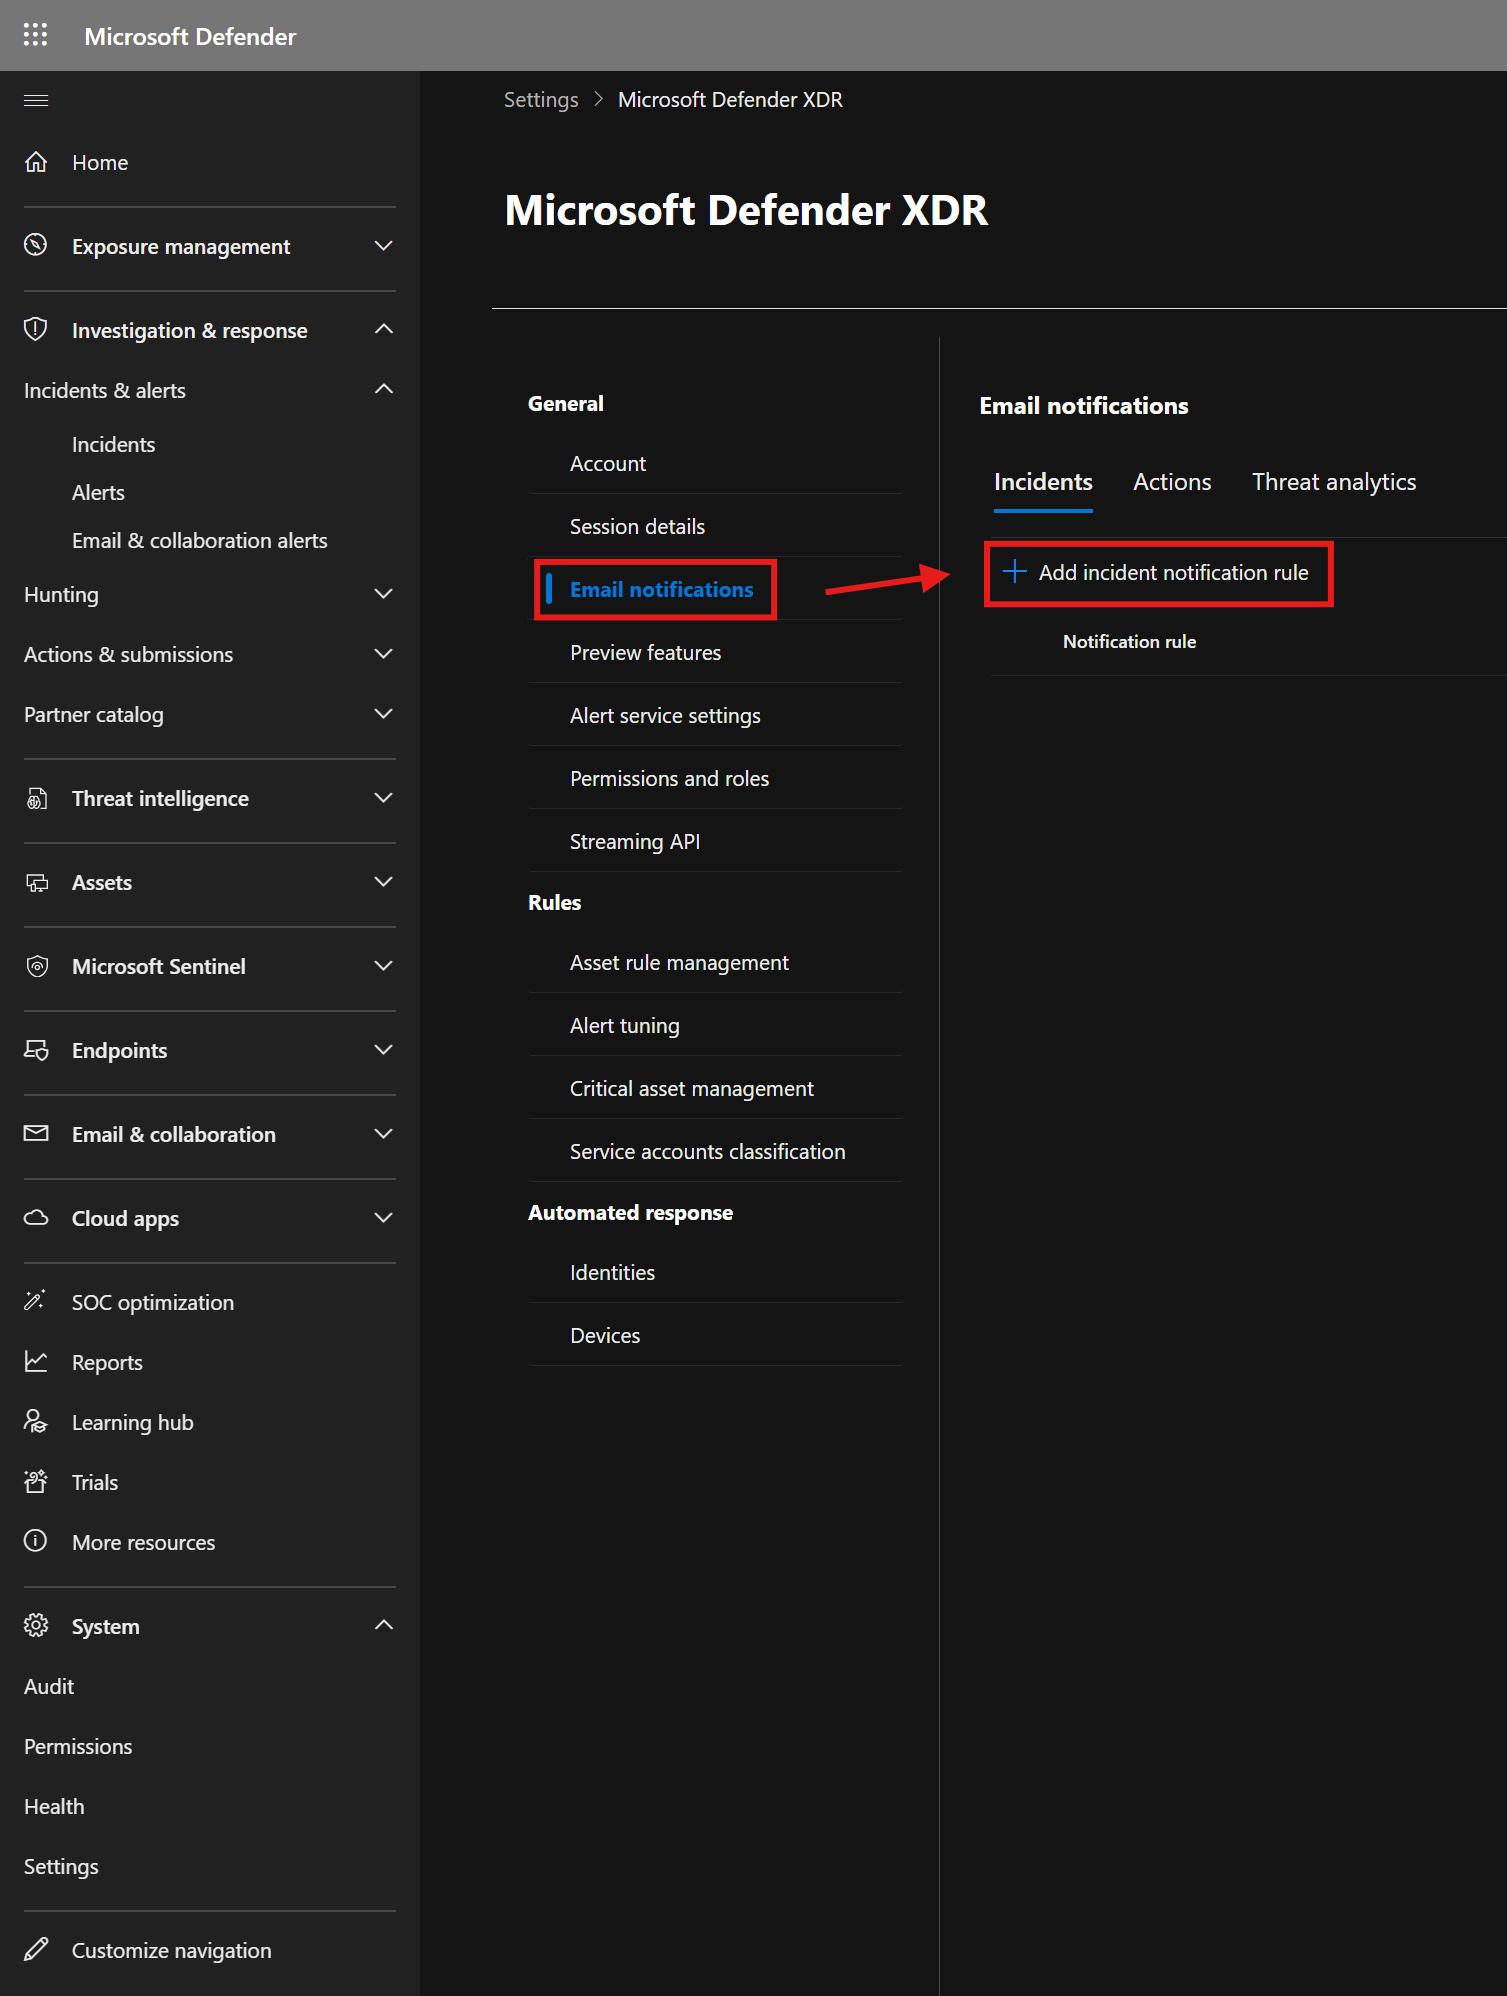Image resolution: width=1507 pixels, height=1996 pixels.
Task: Expand Threat intelligence chevron
Action: 383,798
